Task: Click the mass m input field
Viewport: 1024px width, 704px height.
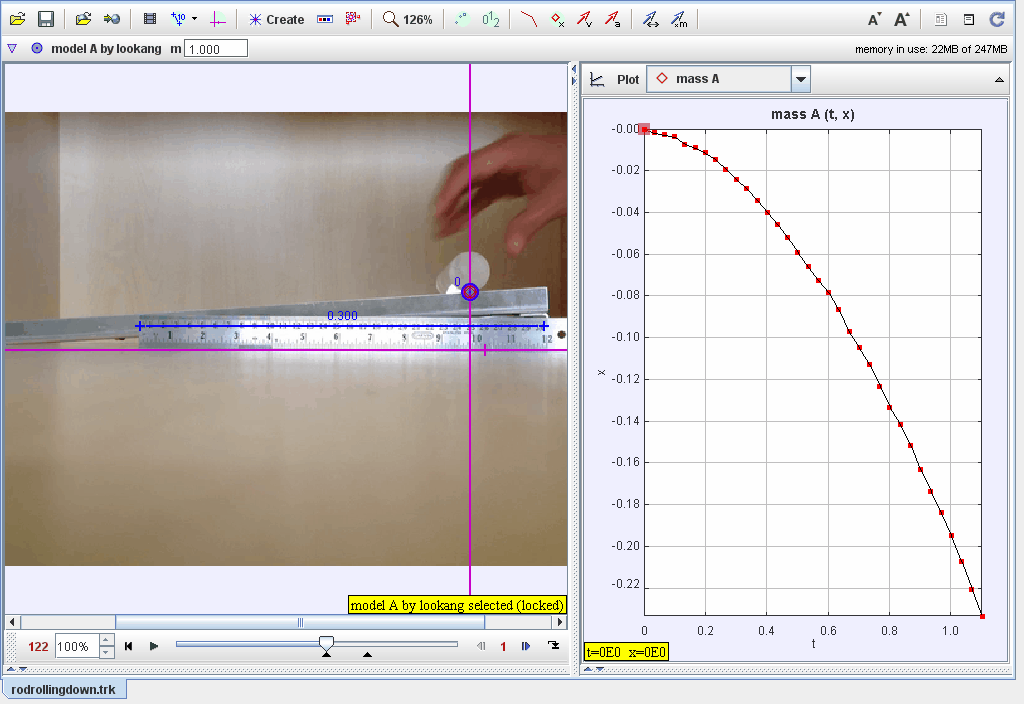Action: coord(216,49)
